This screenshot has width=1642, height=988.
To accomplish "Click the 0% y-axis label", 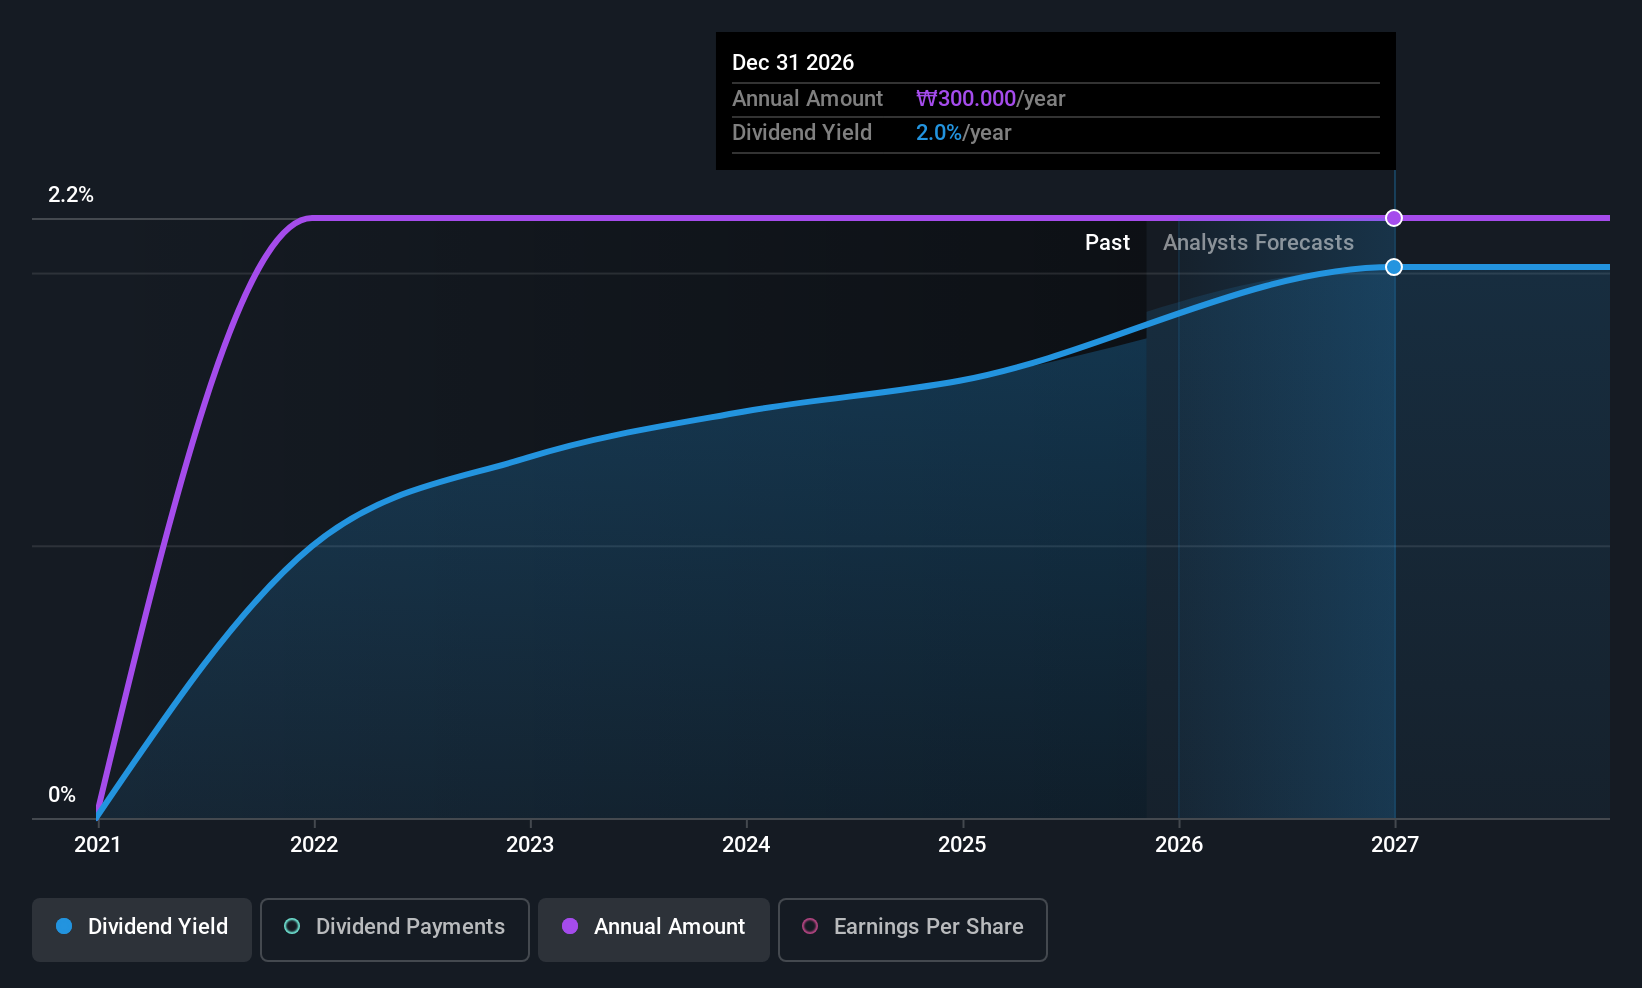I will (62, 795).
